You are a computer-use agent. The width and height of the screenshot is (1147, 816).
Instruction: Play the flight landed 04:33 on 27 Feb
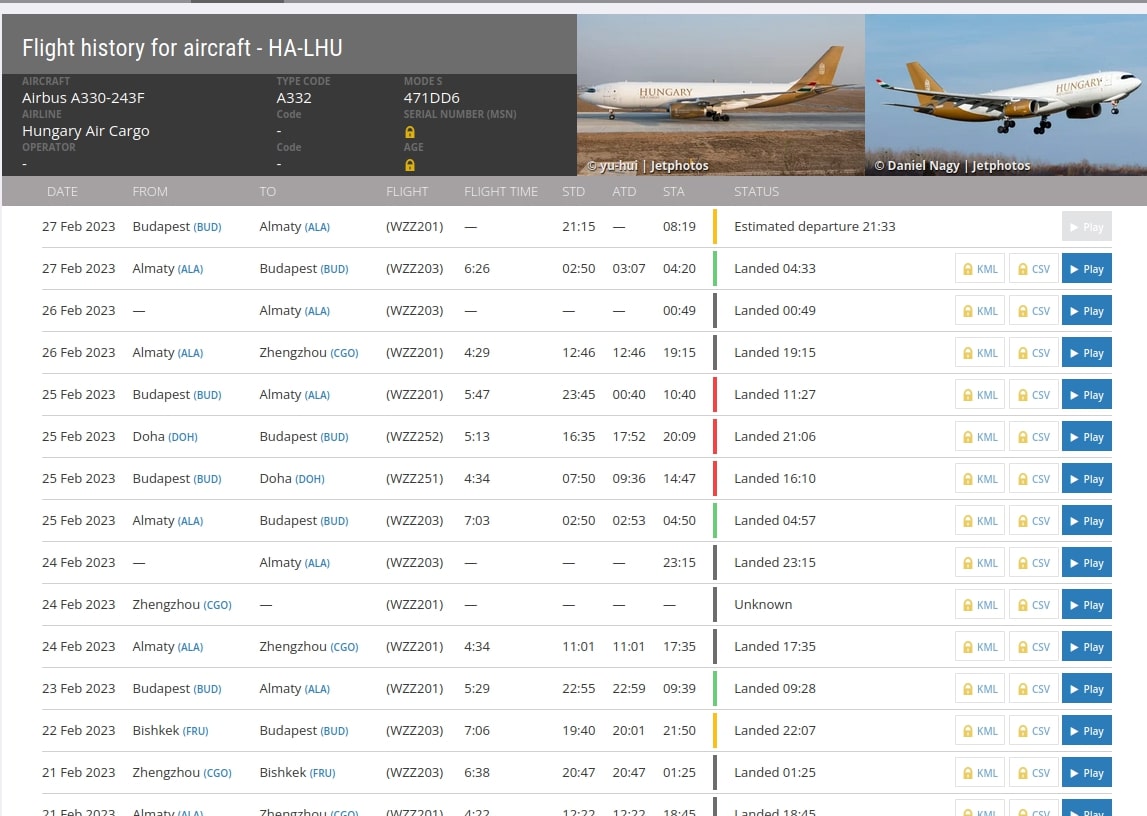[x=1086, y=269]
